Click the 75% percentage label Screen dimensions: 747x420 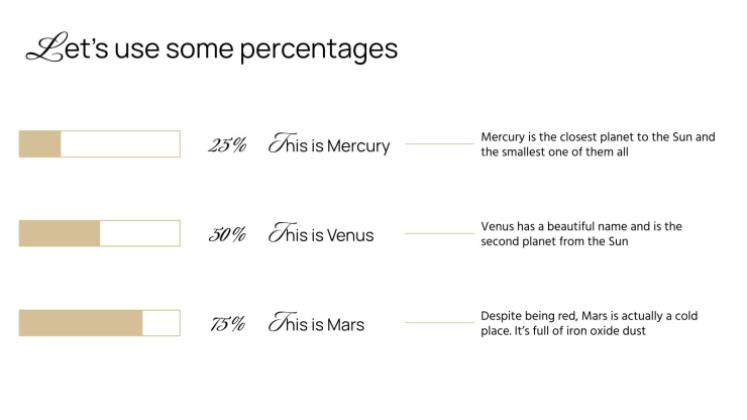[x=227, y=325]
